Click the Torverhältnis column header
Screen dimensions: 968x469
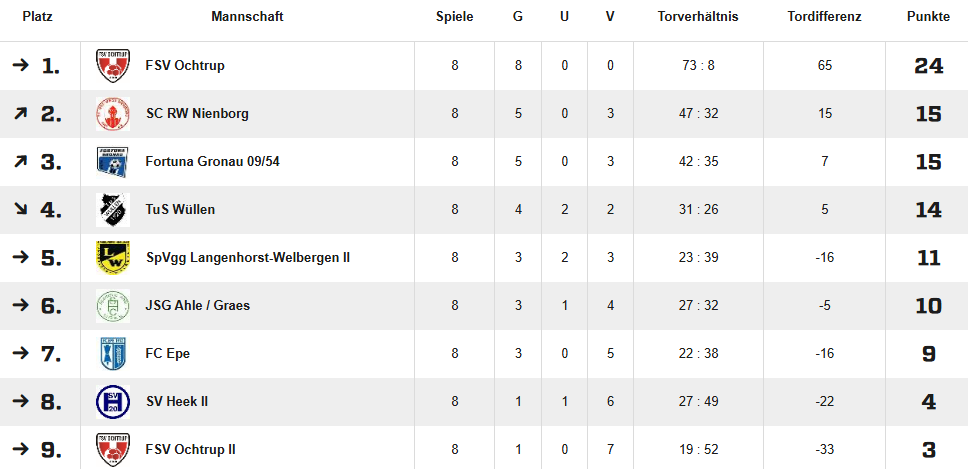698,17
